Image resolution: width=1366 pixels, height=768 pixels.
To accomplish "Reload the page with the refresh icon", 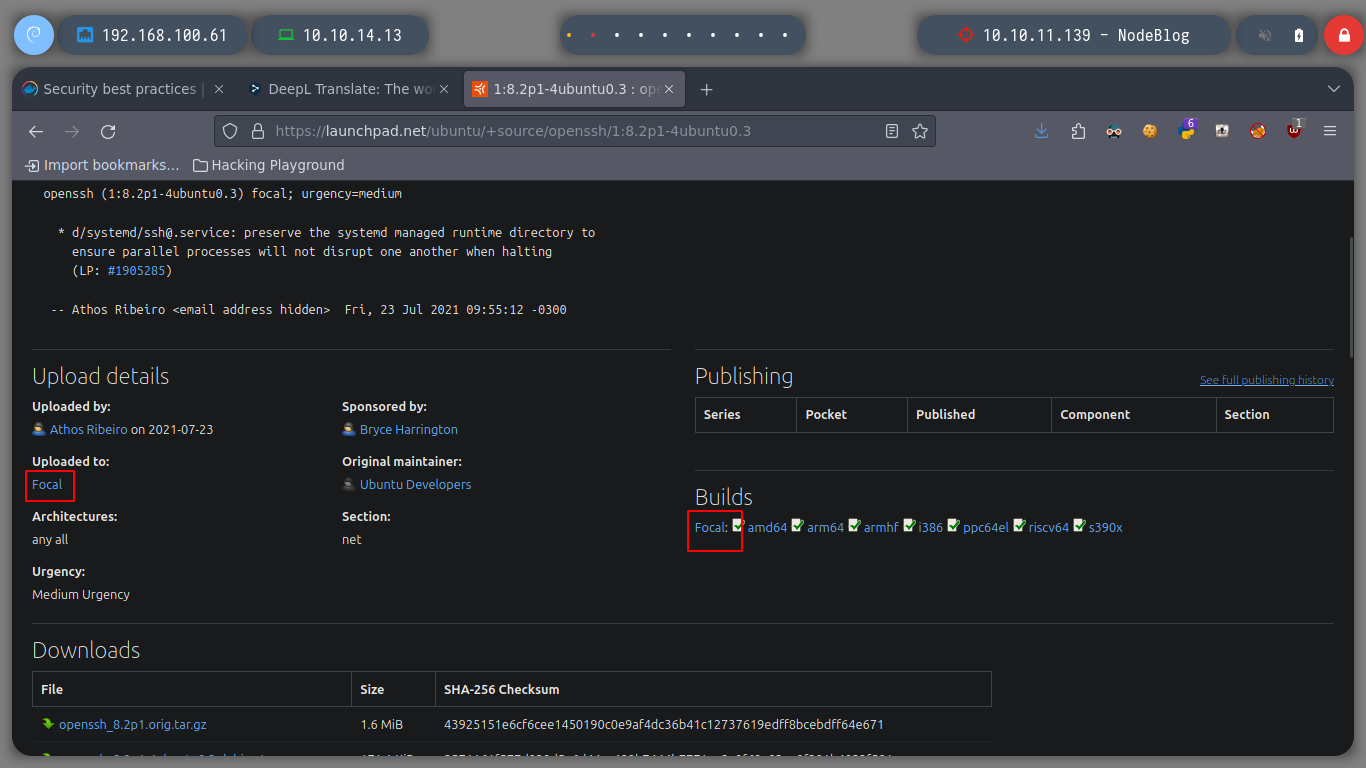I will 108,131.
